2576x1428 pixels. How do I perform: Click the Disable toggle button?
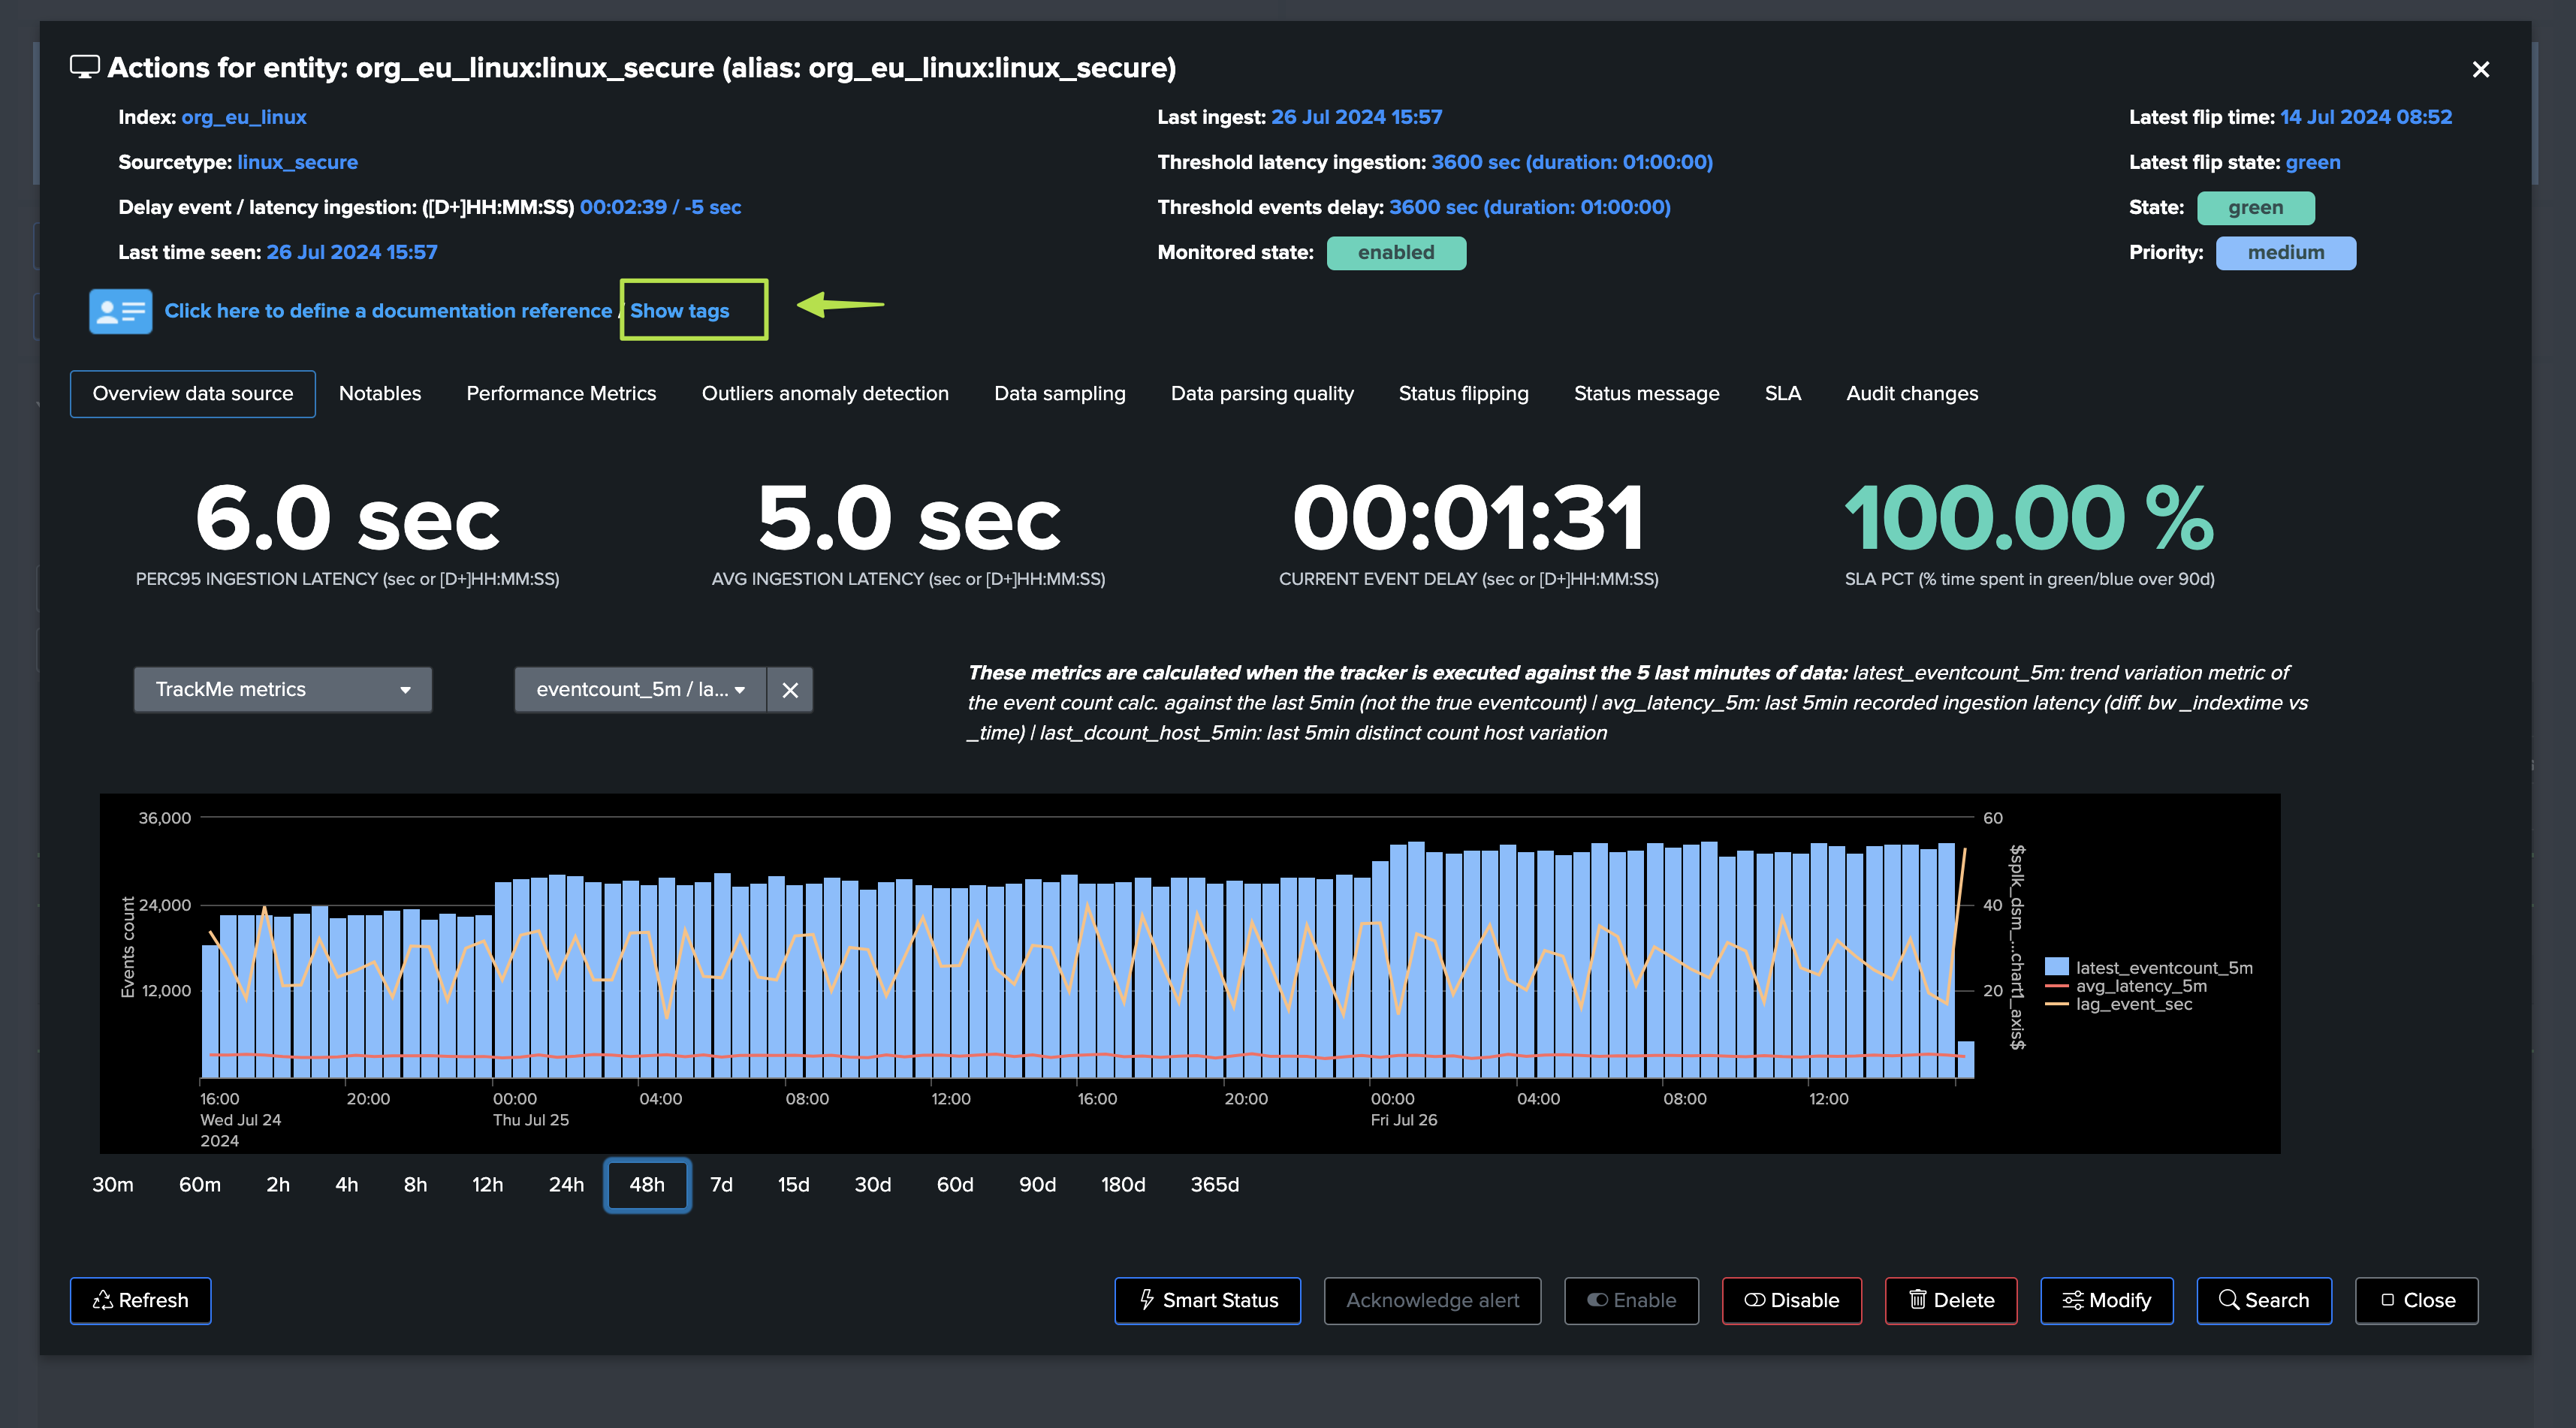point(1791,1300)
